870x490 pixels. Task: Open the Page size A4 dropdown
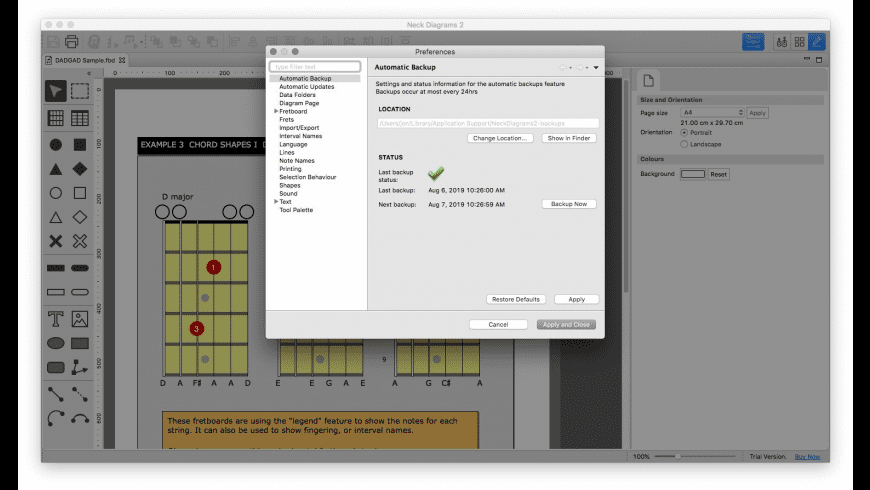712,113
